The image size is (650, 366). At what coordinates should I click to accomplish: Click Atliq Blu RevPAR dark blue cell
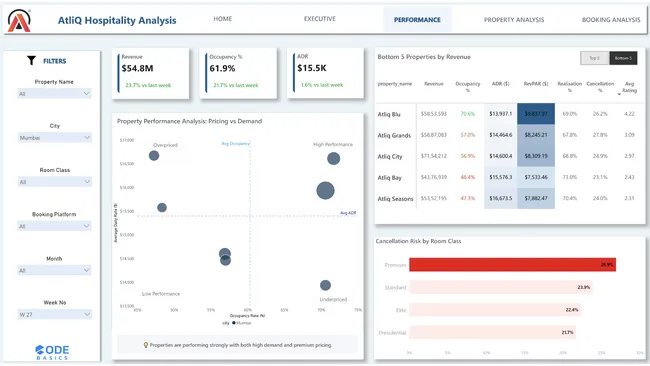(536, 114)
